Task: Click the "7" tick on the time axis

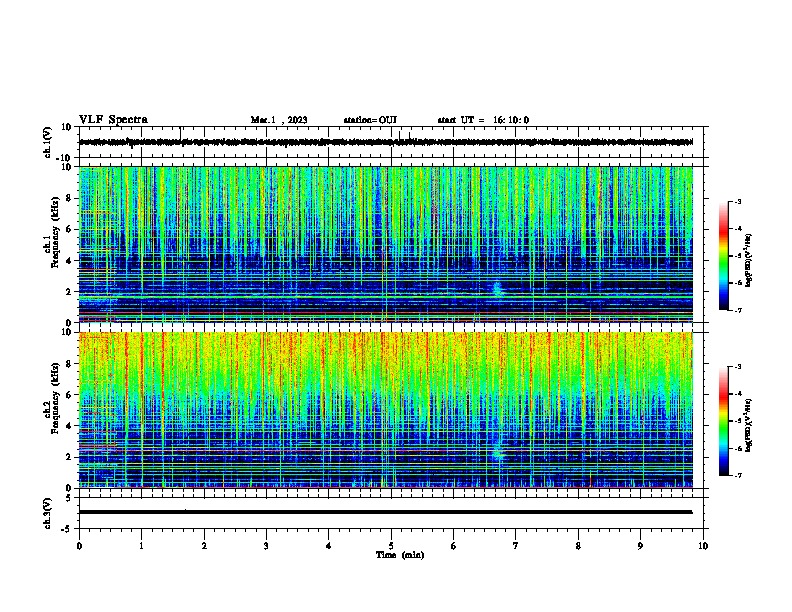Action: point(516,546)
